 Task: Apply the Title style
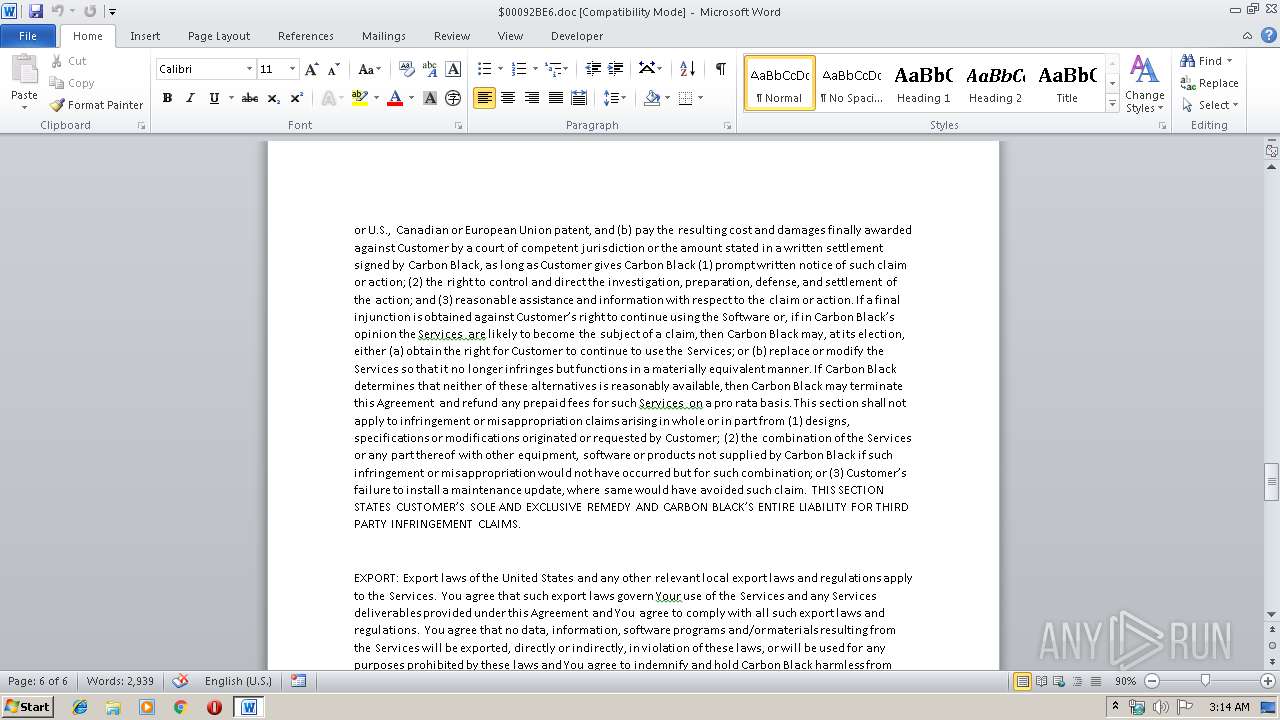point(1067,83)
